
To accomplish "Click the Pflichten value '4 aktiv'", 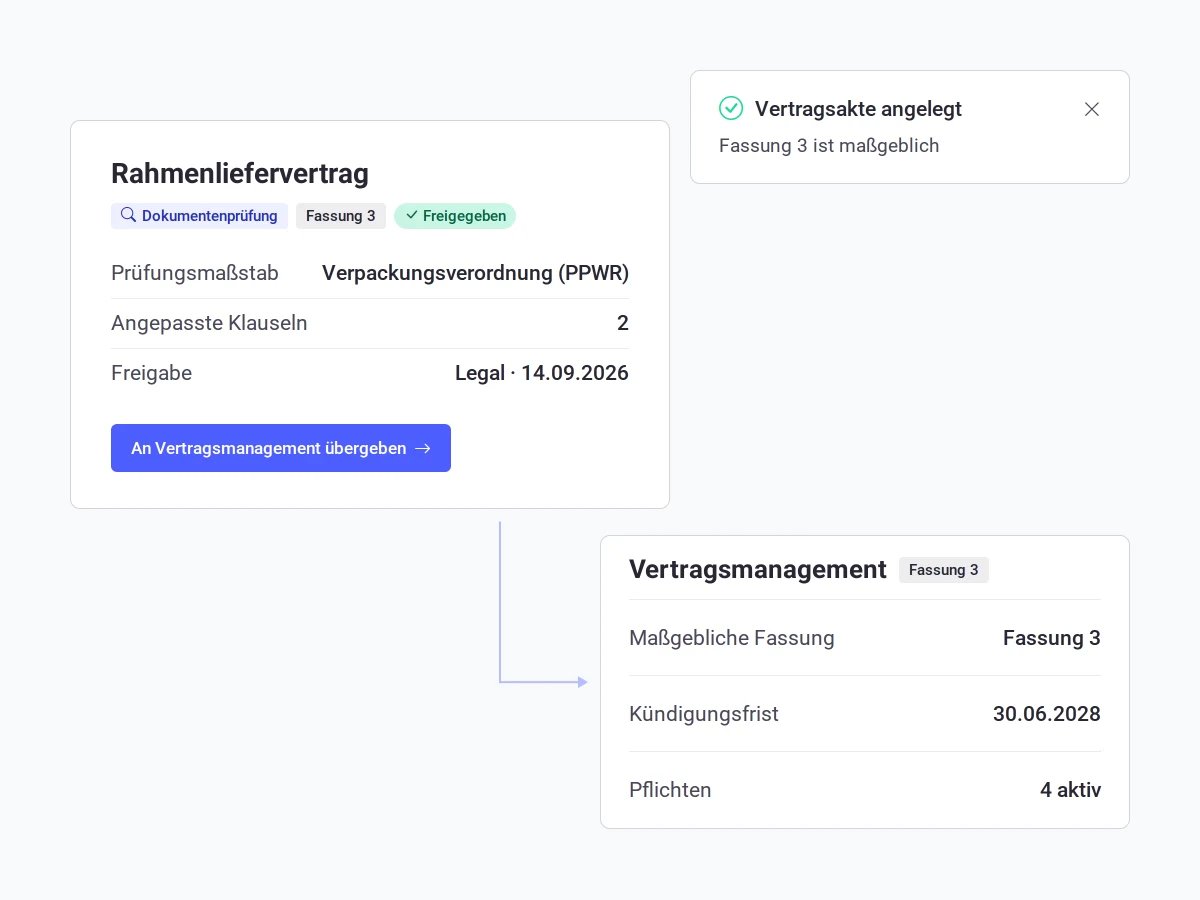I will 1070,790.
